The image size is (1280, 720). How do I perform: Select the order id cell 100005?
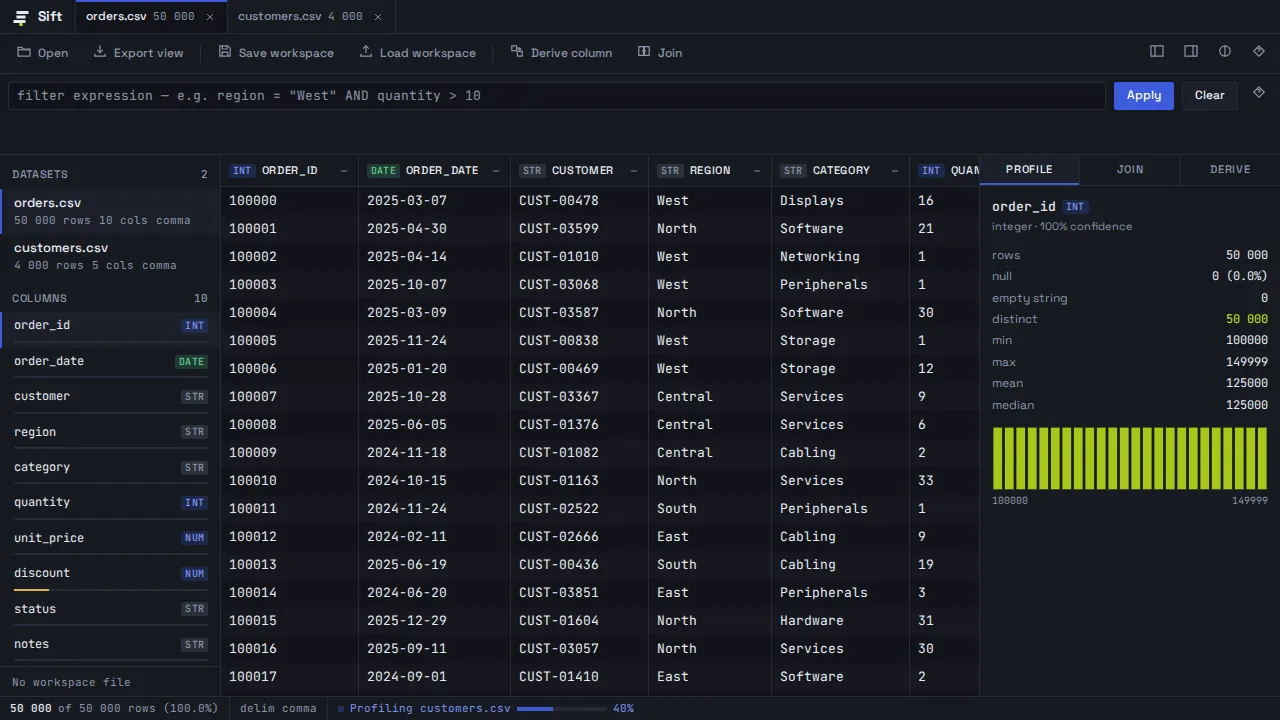(x=290, y=340)
